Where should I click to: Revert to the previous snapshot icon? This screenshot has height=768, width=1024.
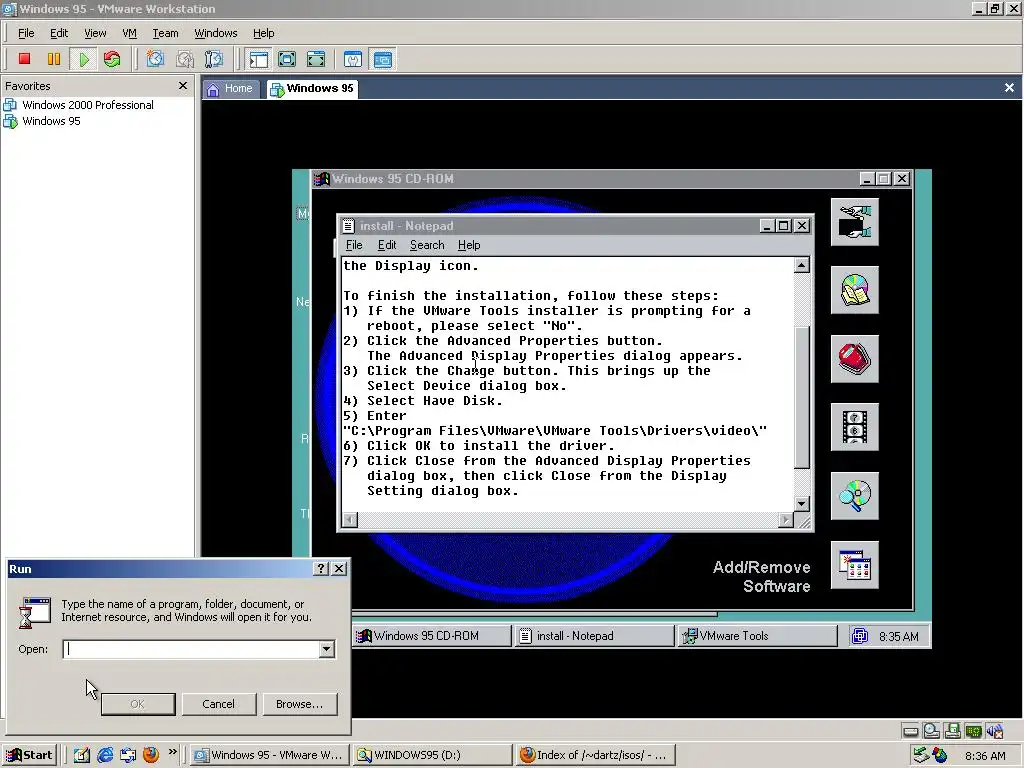pos(185,59)
